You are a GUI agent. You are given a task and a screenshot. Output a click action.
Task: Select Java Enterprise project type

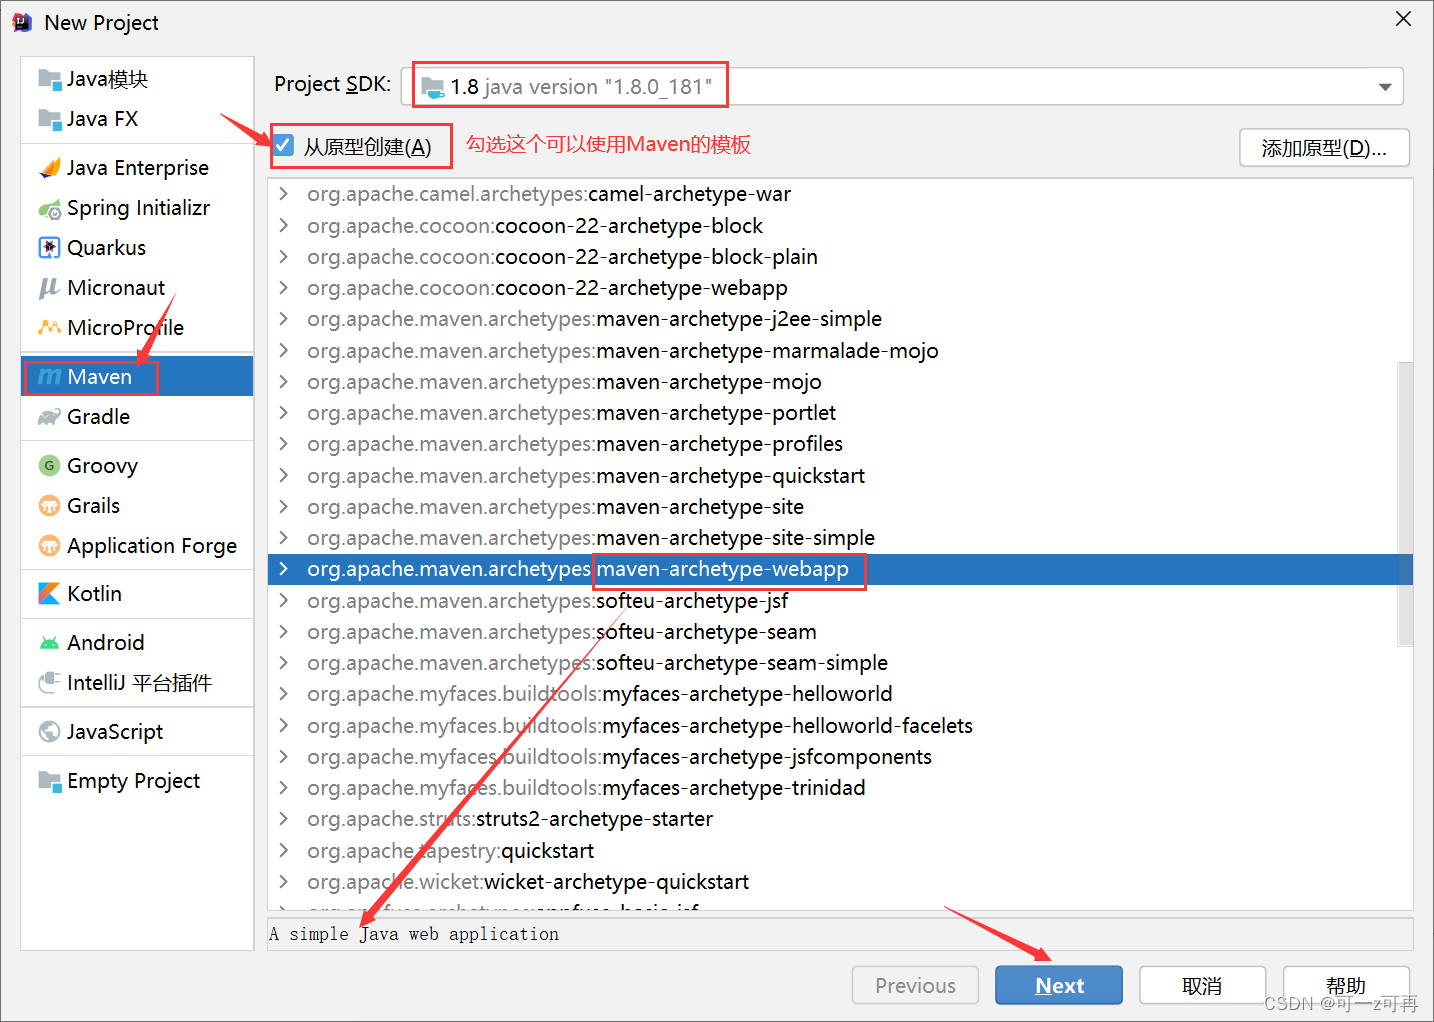pos(137,168)
